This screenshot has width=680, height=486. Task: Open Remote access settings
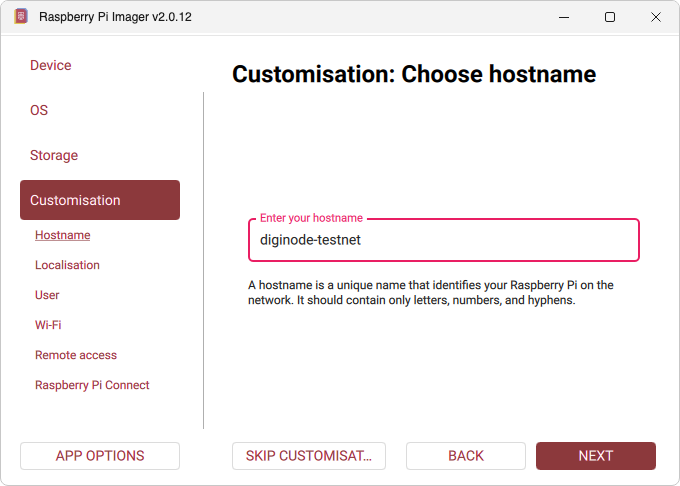click(76, 355)
